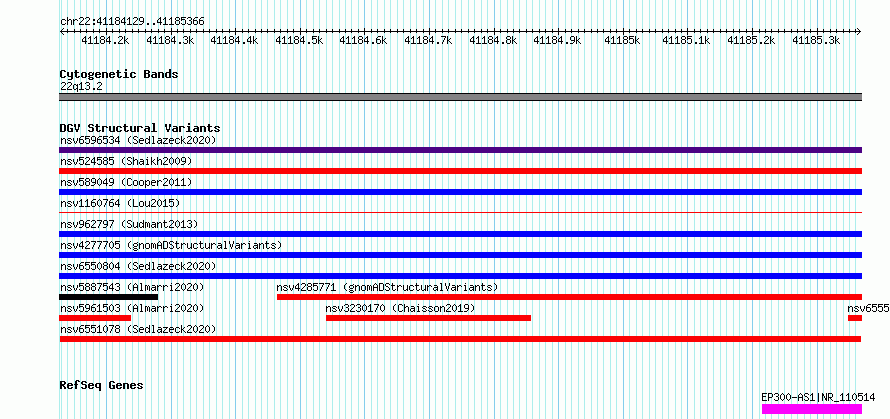Screen dimensions: 890x419
Task: Click the nsv589049 (Cooper2011) label
Action: point(126,182)
